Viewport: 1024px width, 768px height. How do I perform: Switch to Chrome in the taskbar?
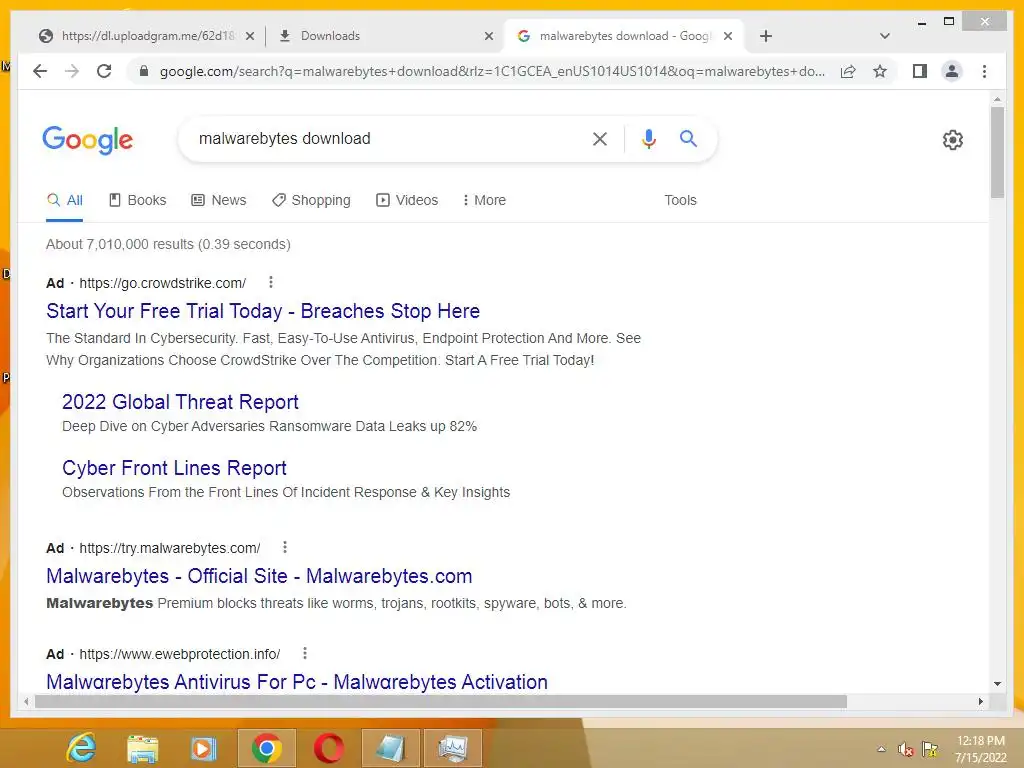click(x=266, y=747)
